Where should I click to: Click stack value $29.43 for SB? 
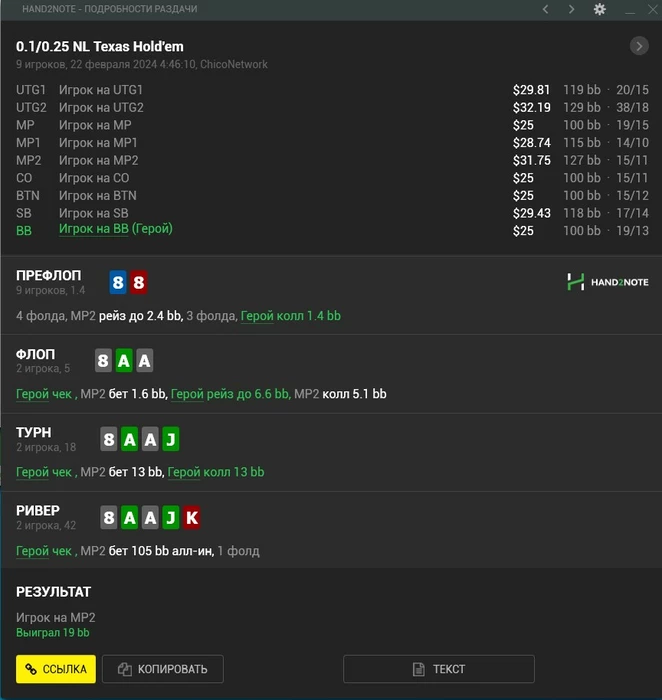(x=531, y=213)
